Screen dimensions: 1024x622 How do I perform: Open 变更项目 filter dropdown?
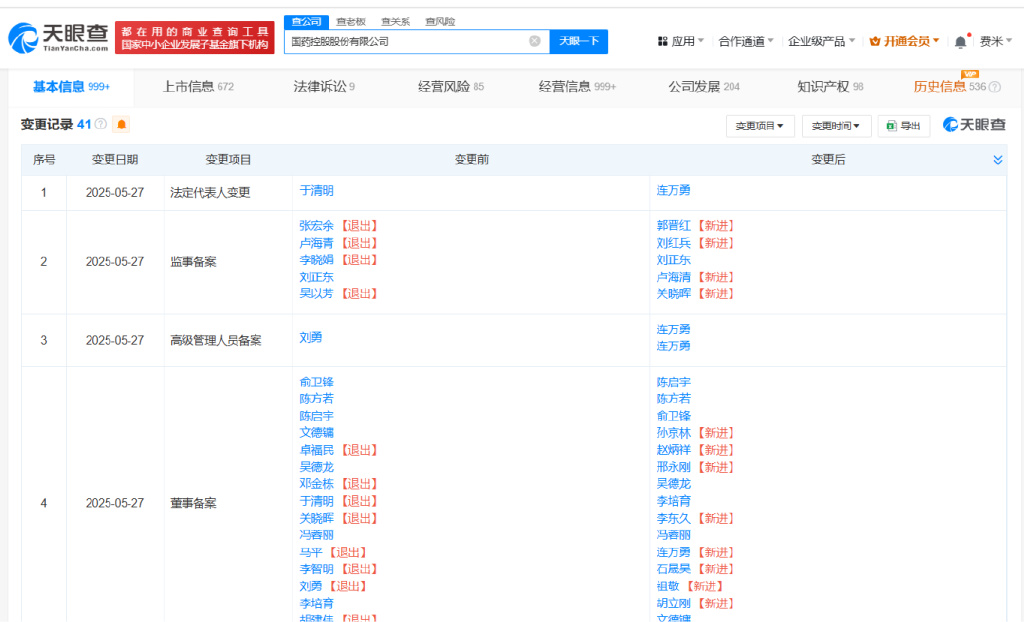760,125
